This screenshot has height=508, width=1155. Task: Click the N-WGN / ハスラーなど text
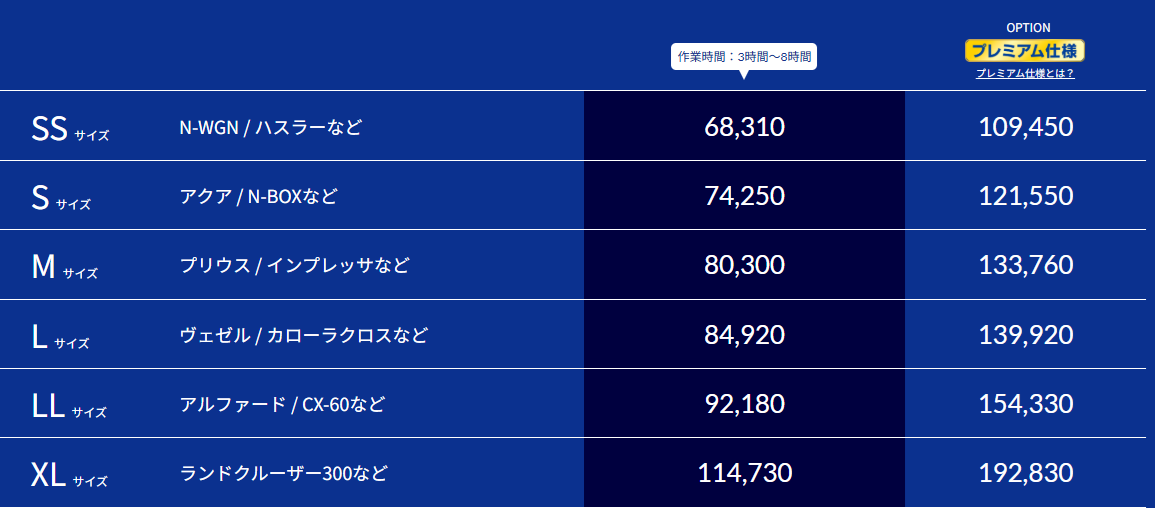click(x=271, y=127)
